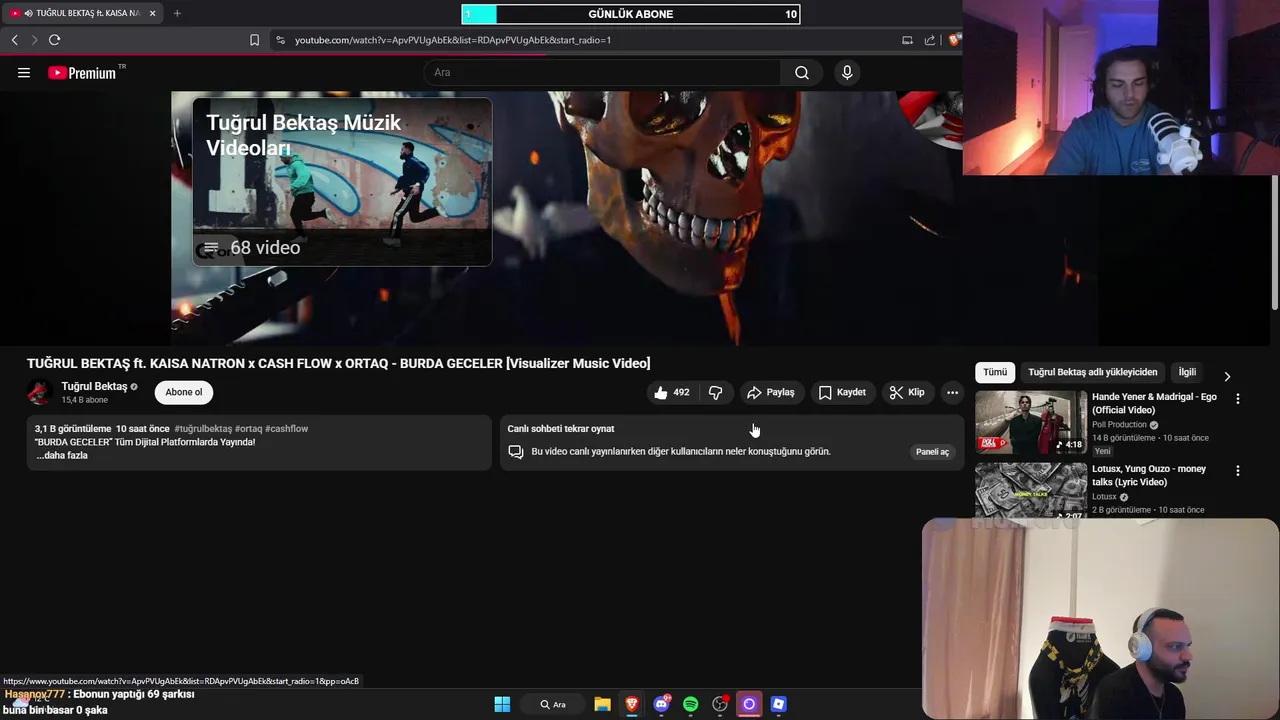Open Spotify from taskbar
1280x720 pixels.
pos(690,704)
